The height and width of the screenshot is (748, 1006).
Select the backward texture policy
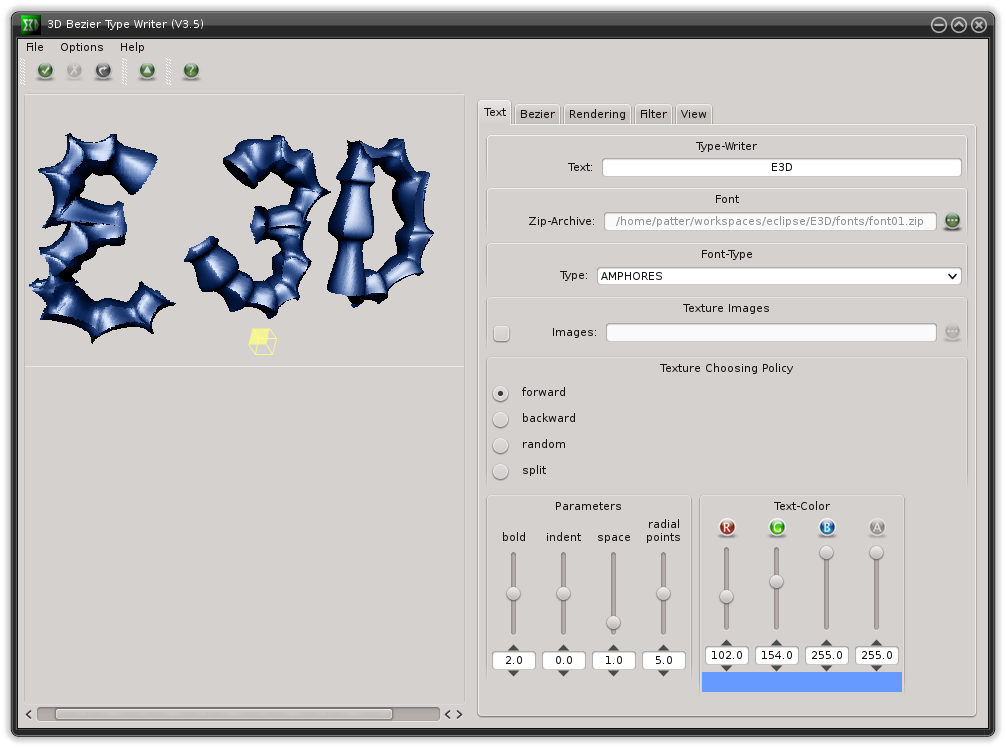[x=501, y=419]
